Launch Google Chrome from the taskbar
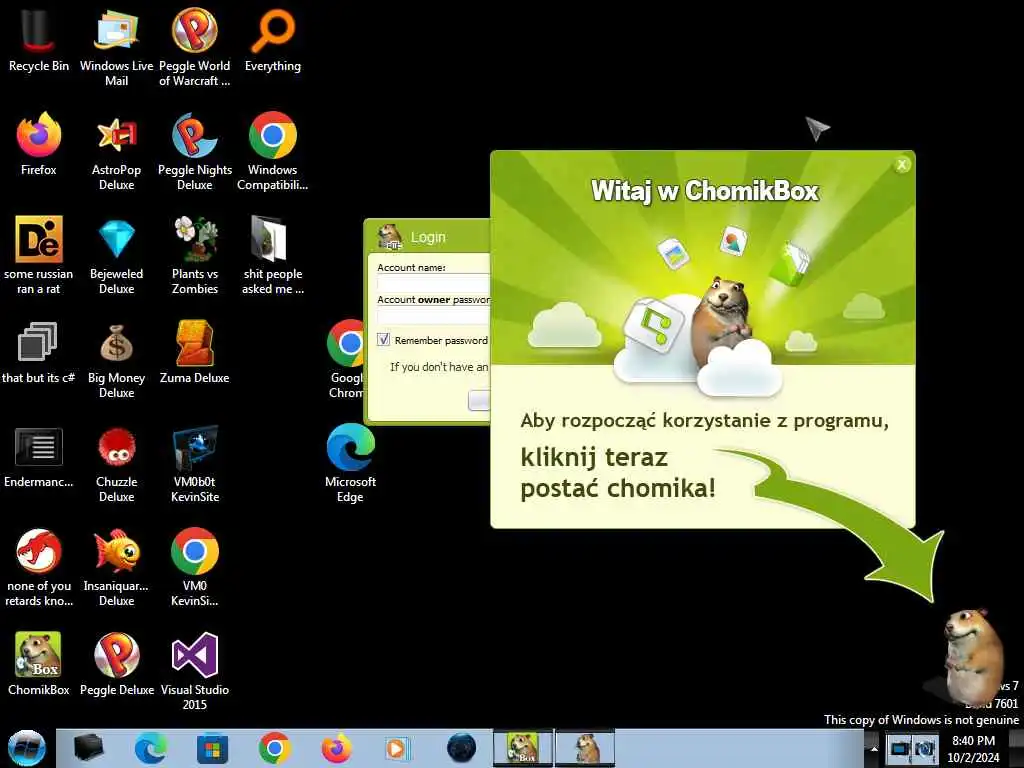 274,748
